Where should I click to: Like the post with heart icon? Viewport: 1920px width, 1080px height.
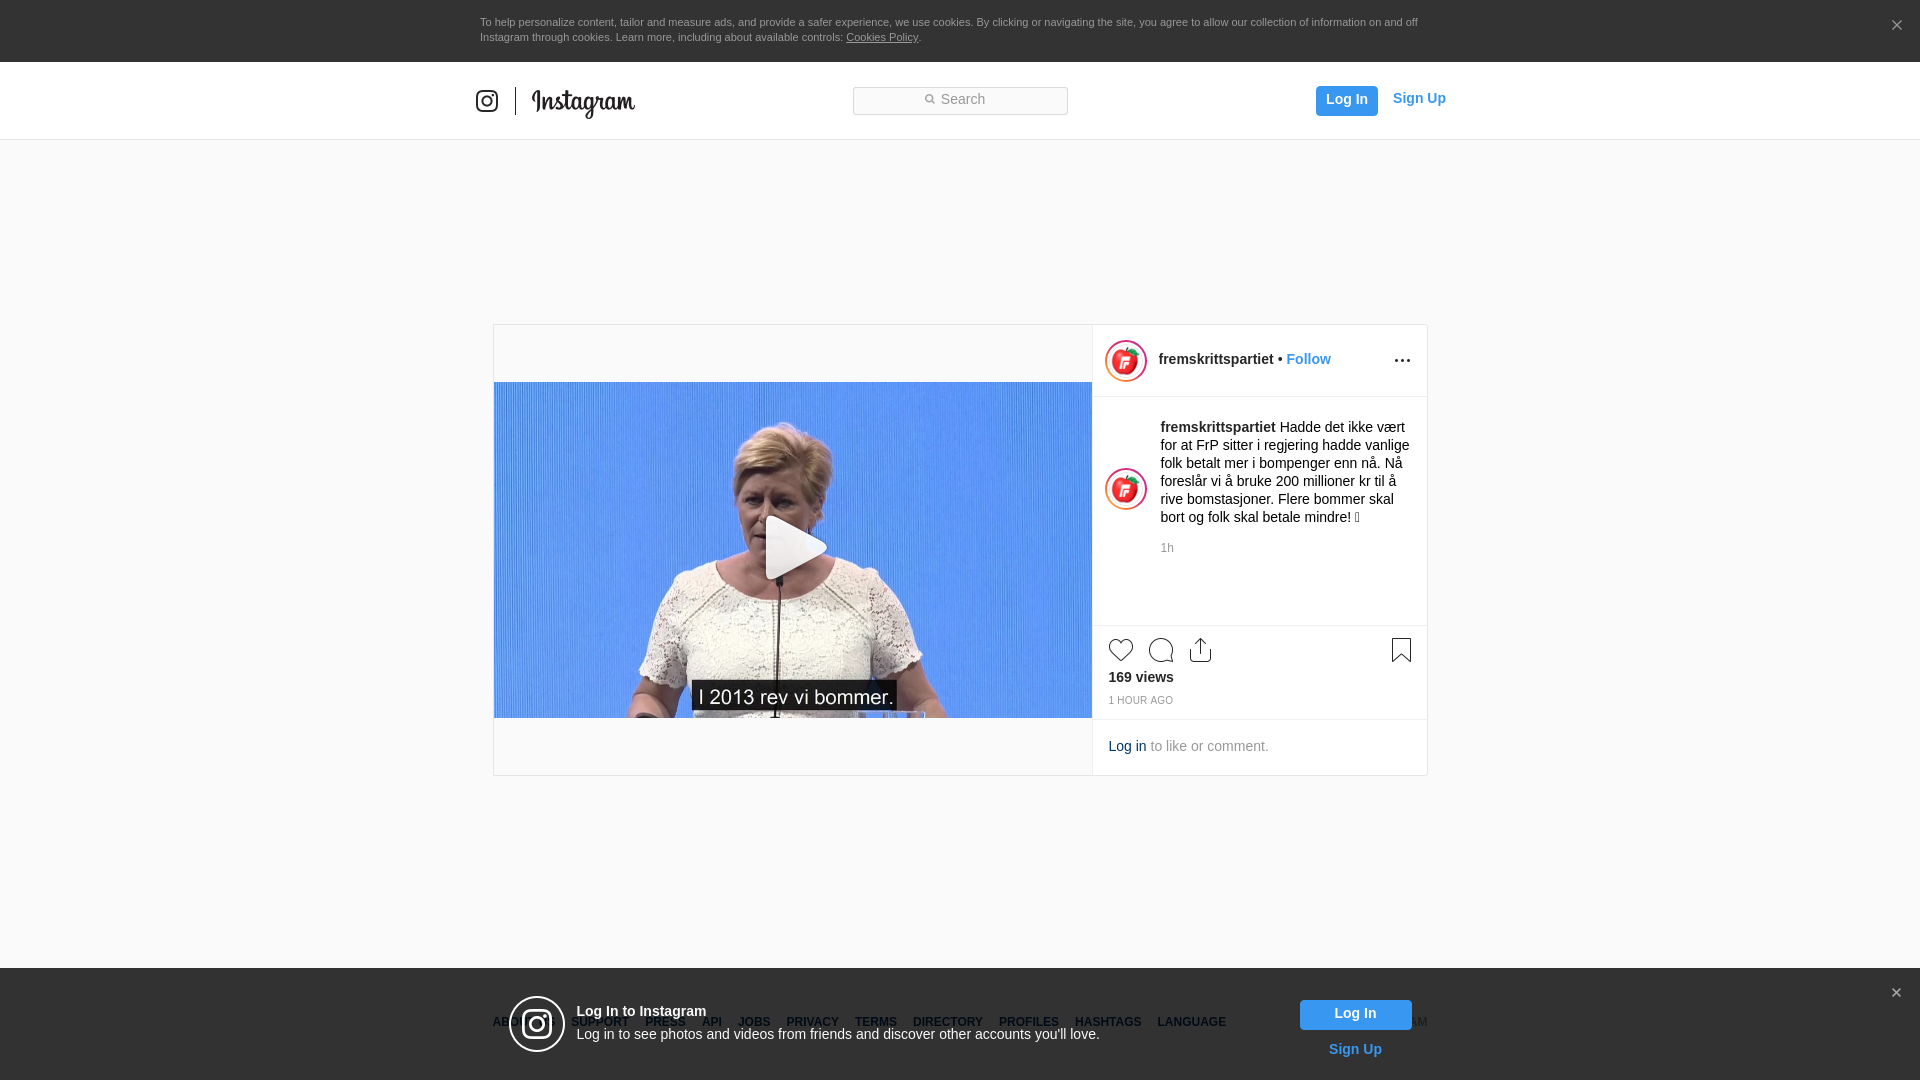pos(1121,650)
